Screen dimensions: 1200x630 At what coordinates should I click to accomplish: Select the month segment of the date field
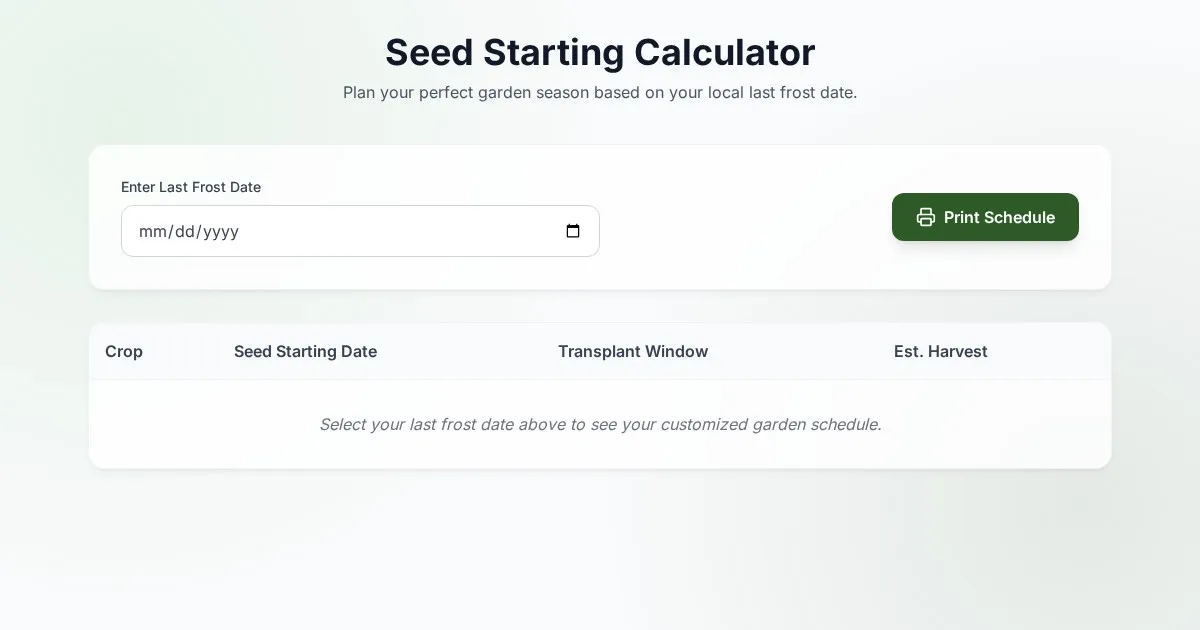[x=152, y=232]
